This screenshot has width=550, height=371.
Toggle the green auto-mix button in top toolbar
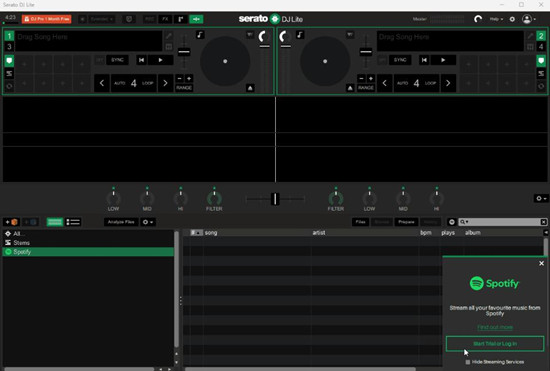point(196,19)
